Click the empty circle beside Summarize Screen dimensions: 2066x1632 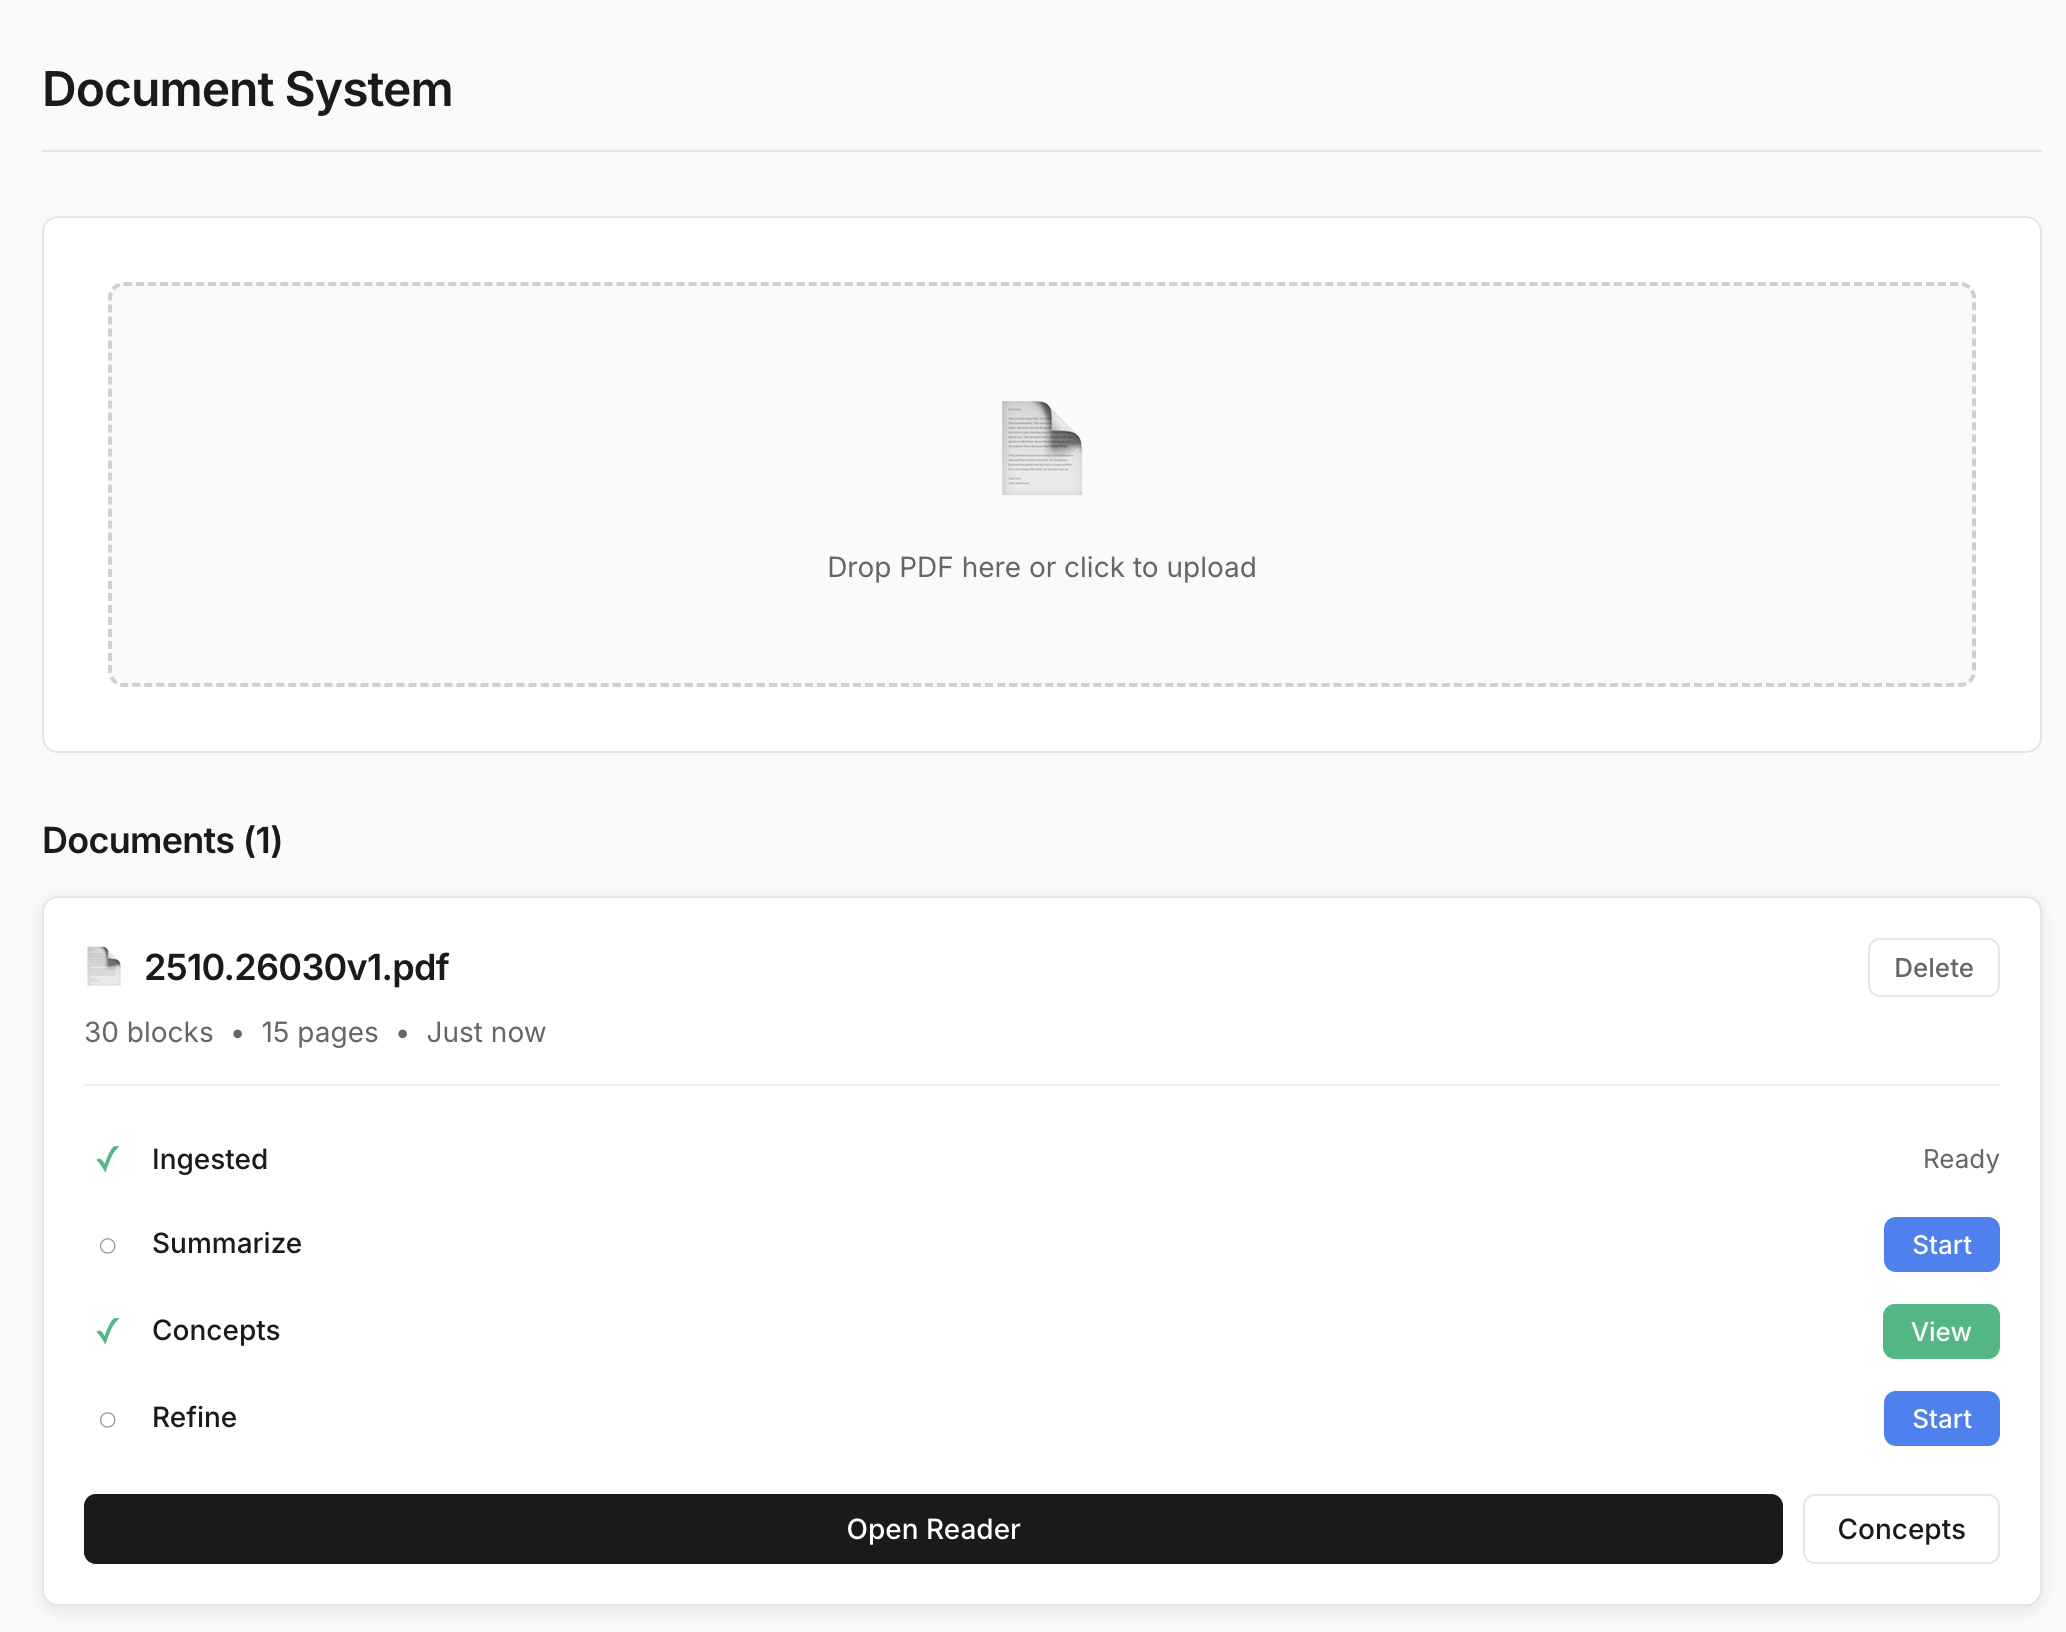(108, 1245)
